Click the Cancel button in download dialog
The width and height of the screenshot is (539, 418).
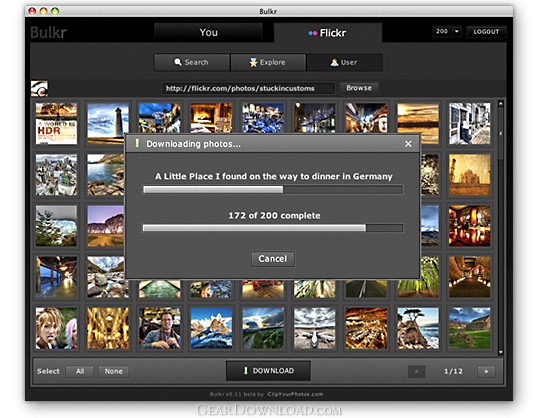pyautogui.click(x=273, y=258)
